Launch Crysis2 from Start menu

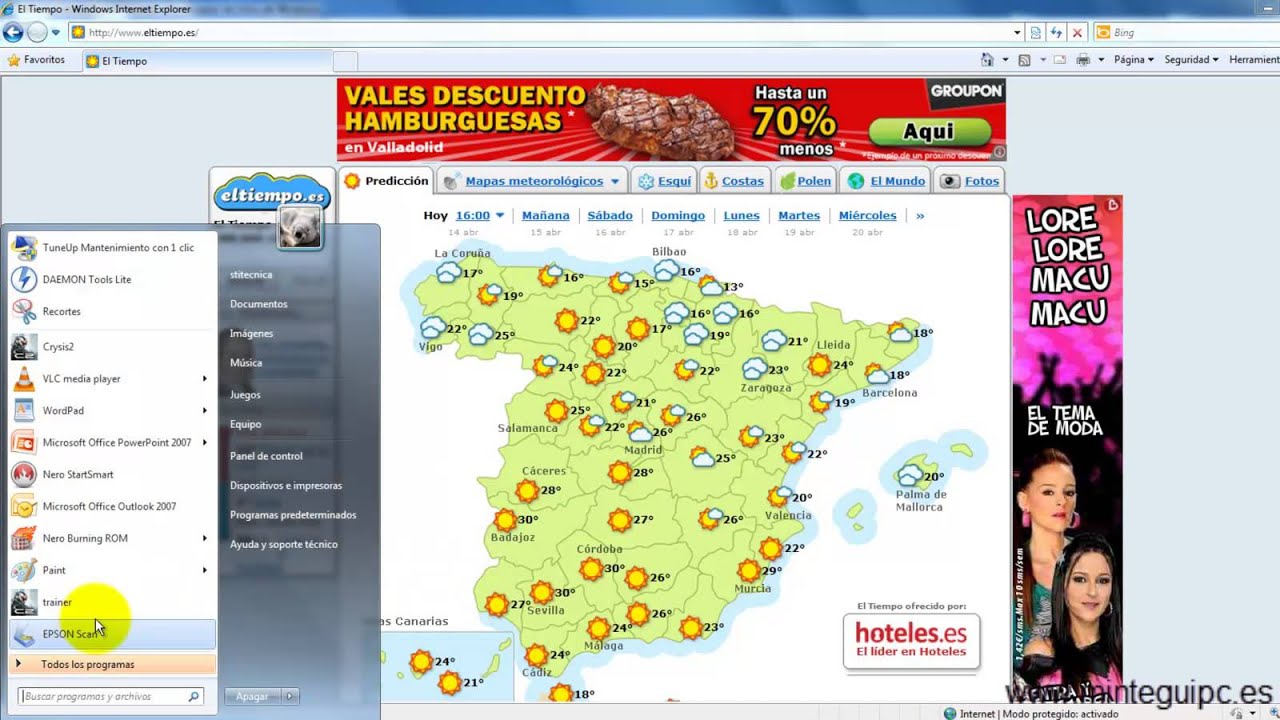click(112, 346)
